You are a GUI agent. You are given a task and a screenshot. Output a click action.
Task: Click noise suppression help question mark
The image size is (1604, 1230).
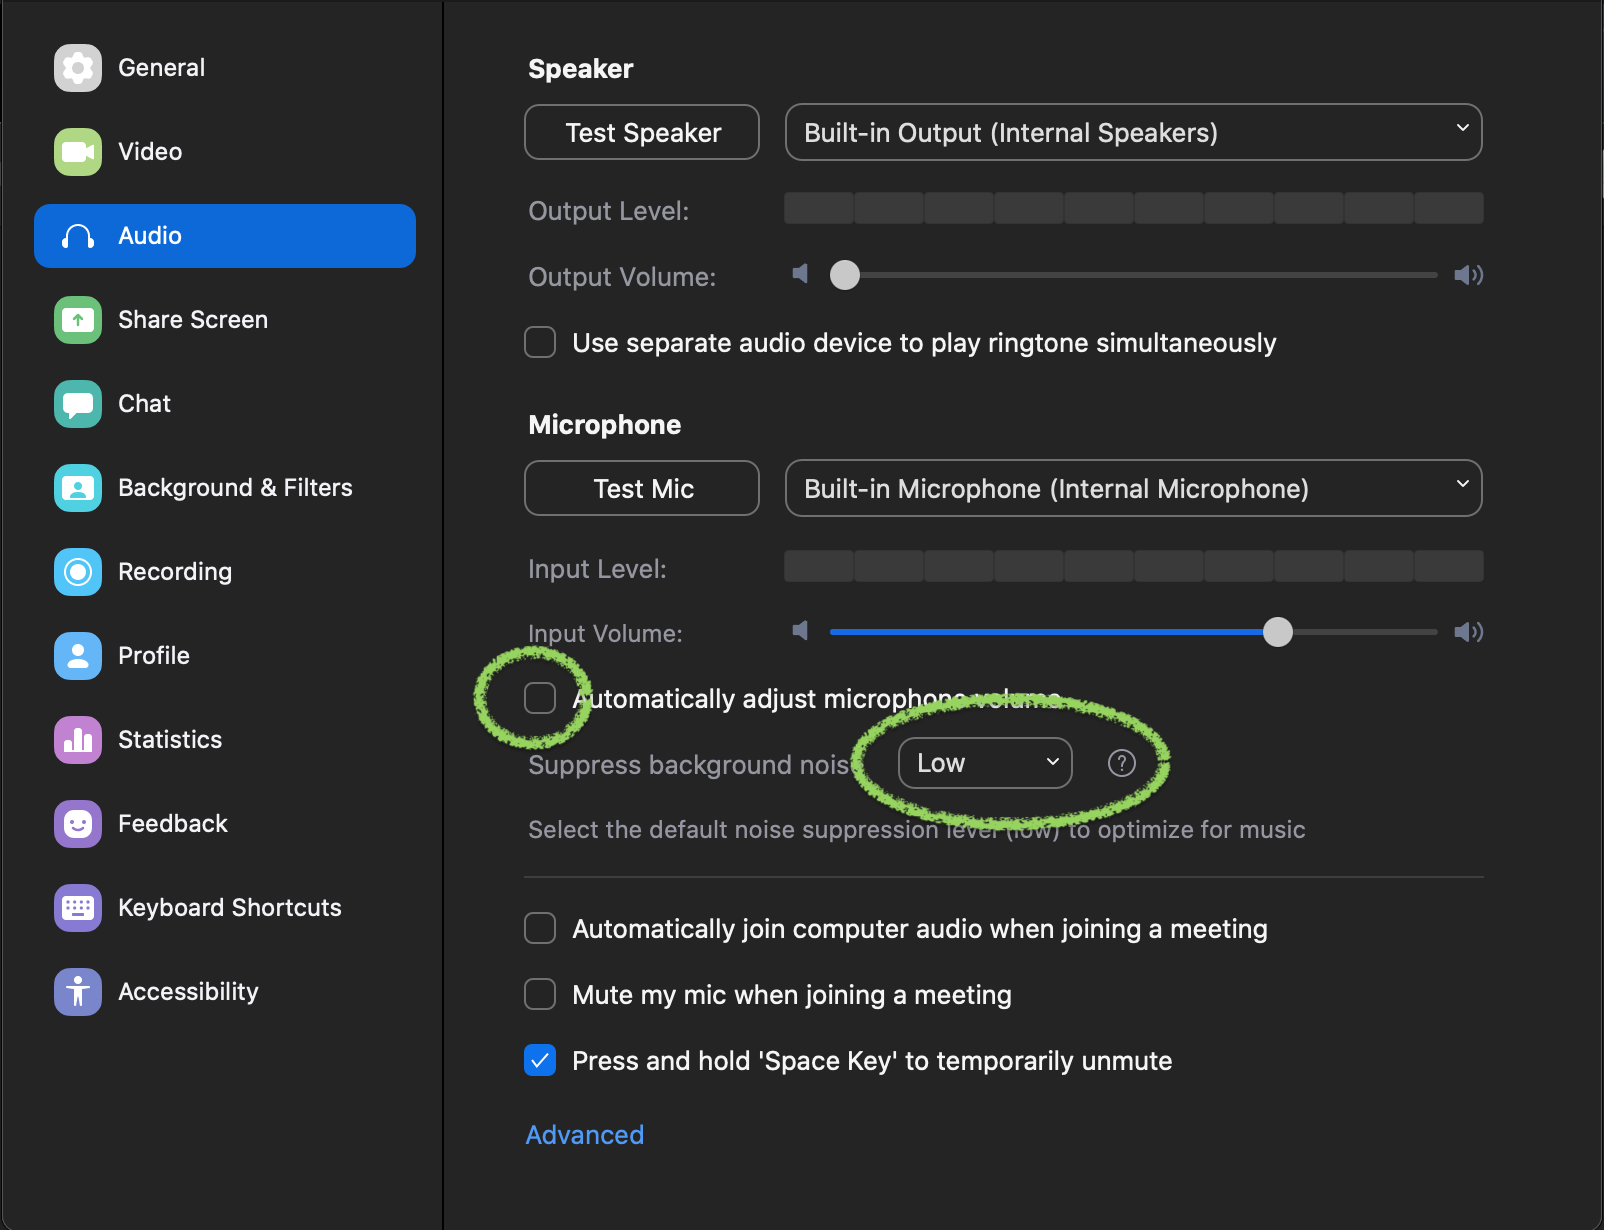[1122, 763]
